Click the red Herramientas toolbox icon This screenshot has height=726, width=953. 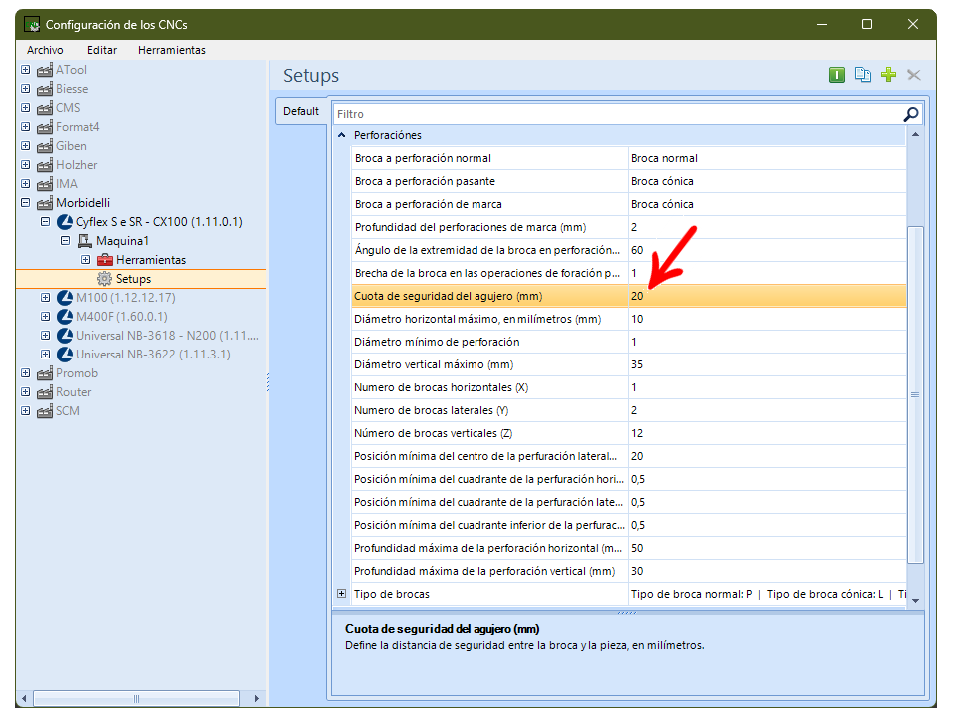[105, 260]
